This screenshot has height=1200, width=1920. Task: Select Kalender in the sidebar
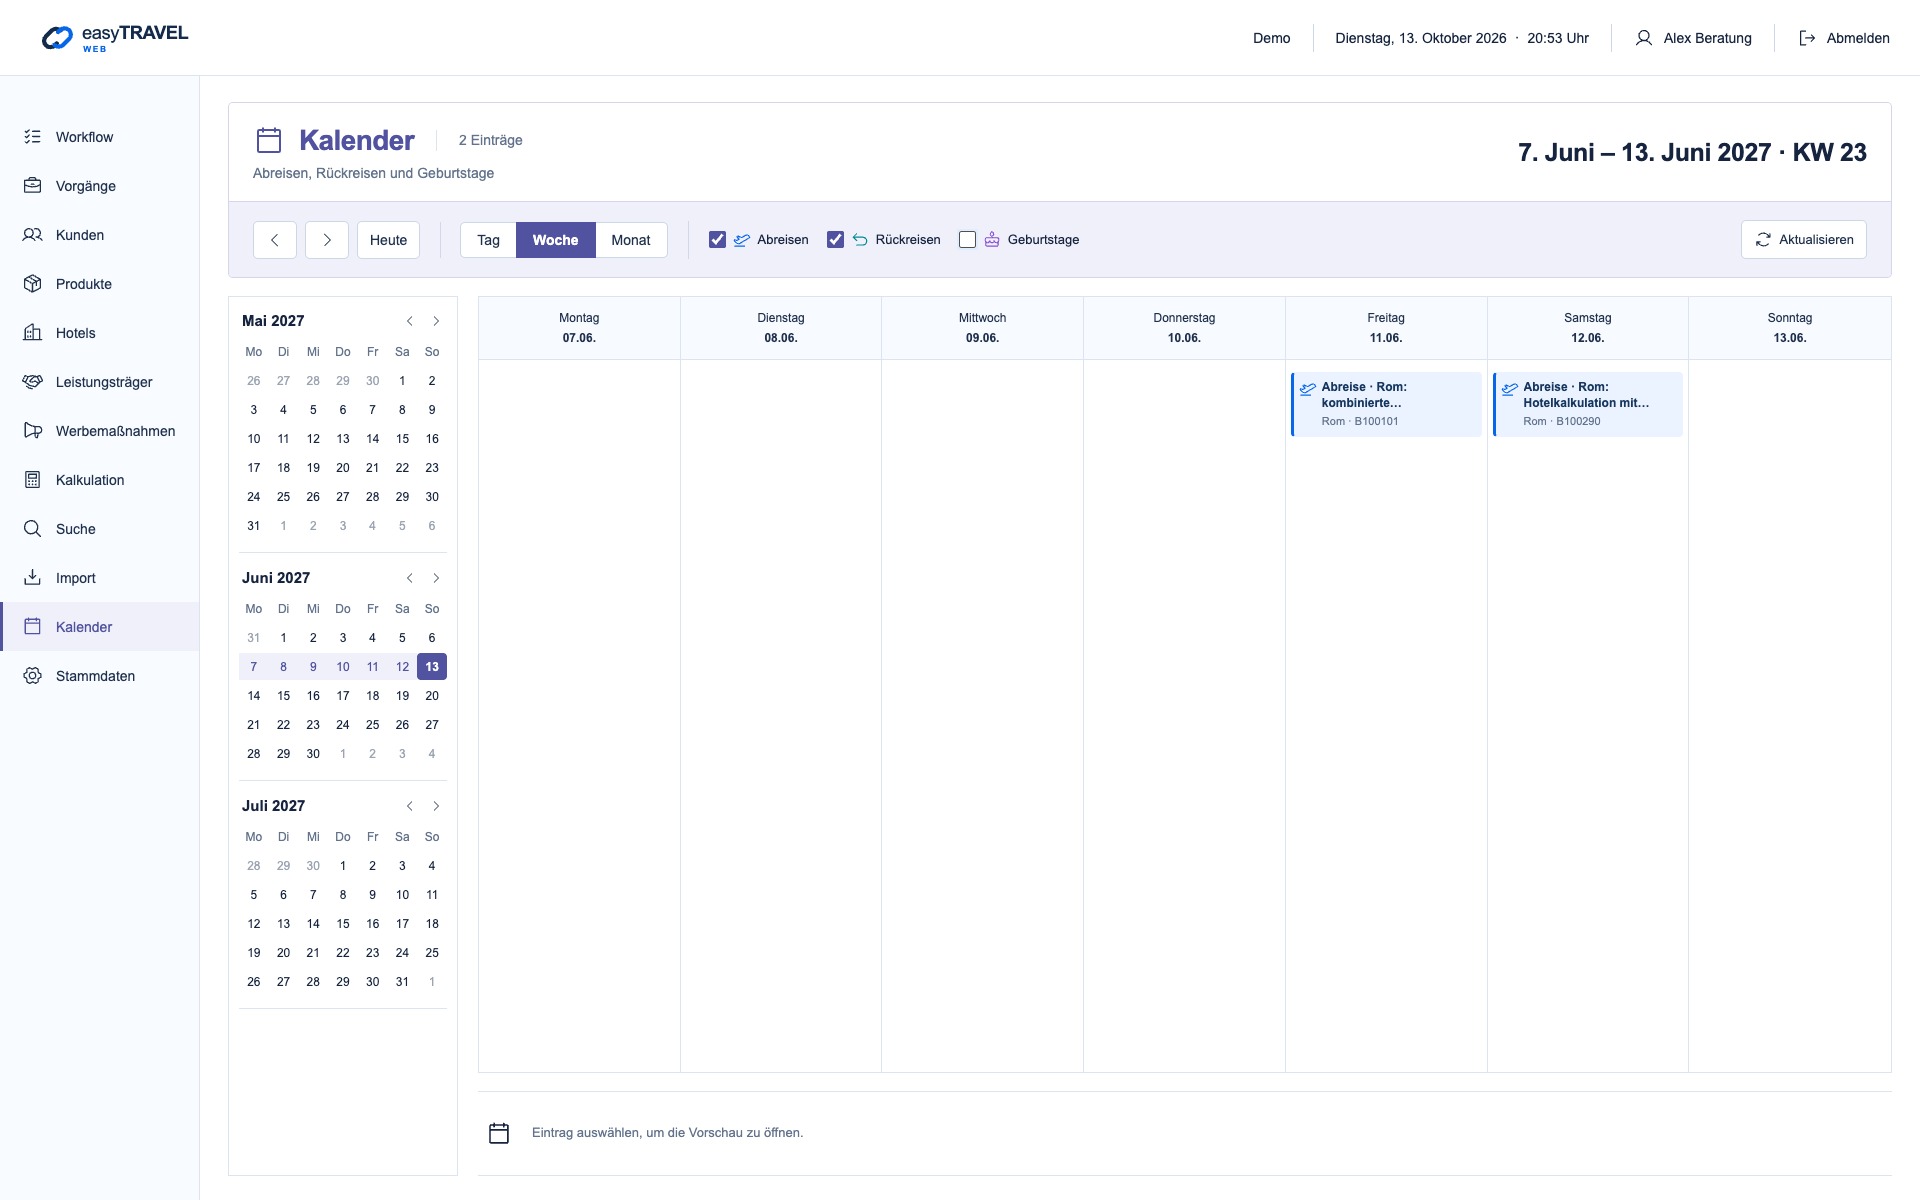pos(100,627)
